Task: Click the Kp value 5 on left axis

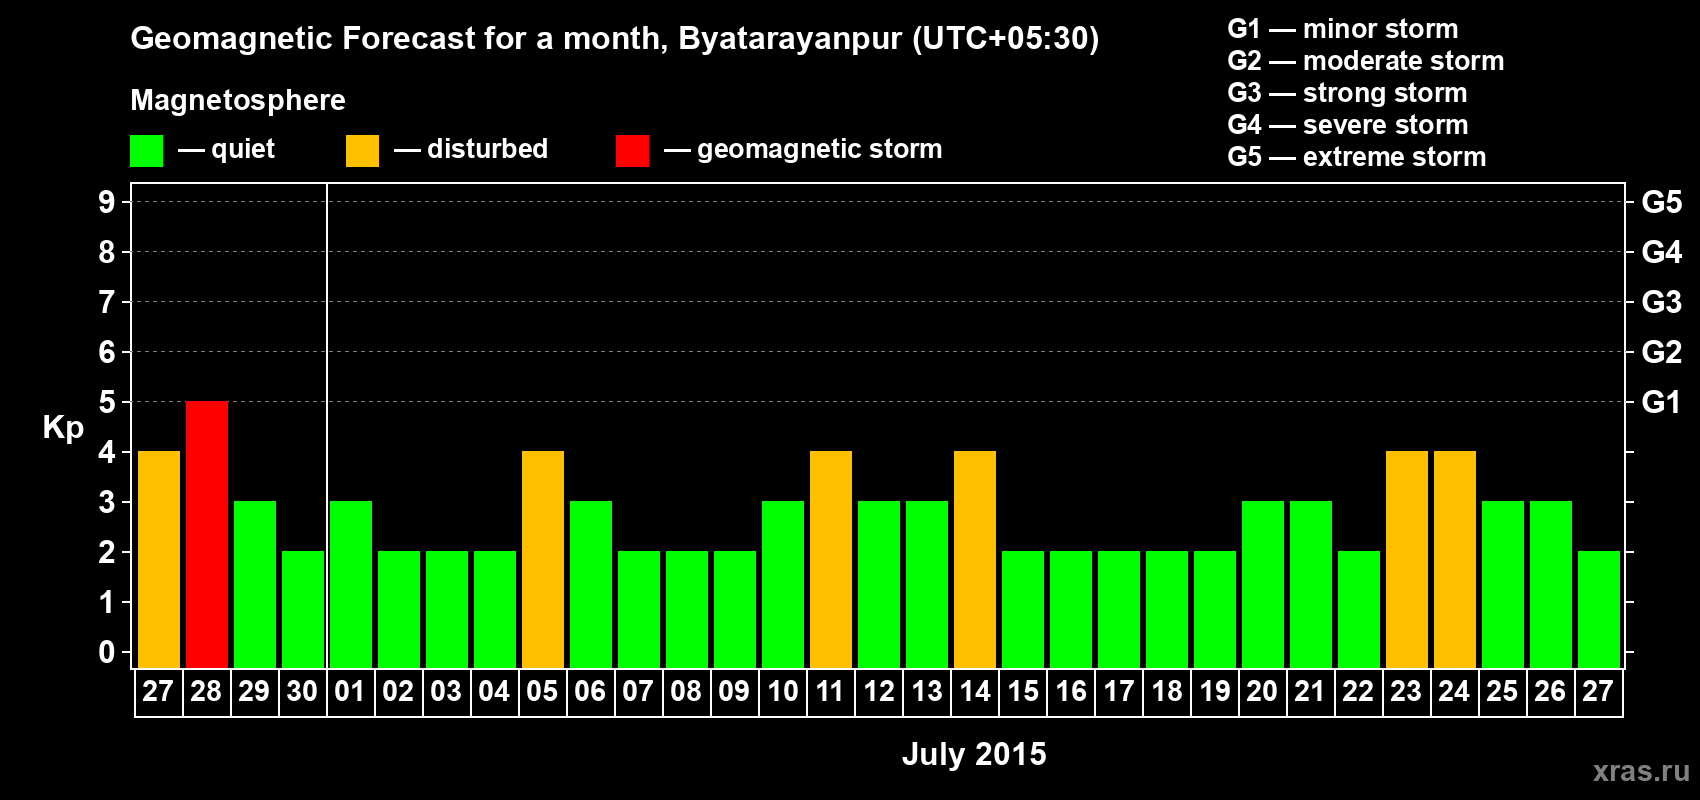Action: 107,402
